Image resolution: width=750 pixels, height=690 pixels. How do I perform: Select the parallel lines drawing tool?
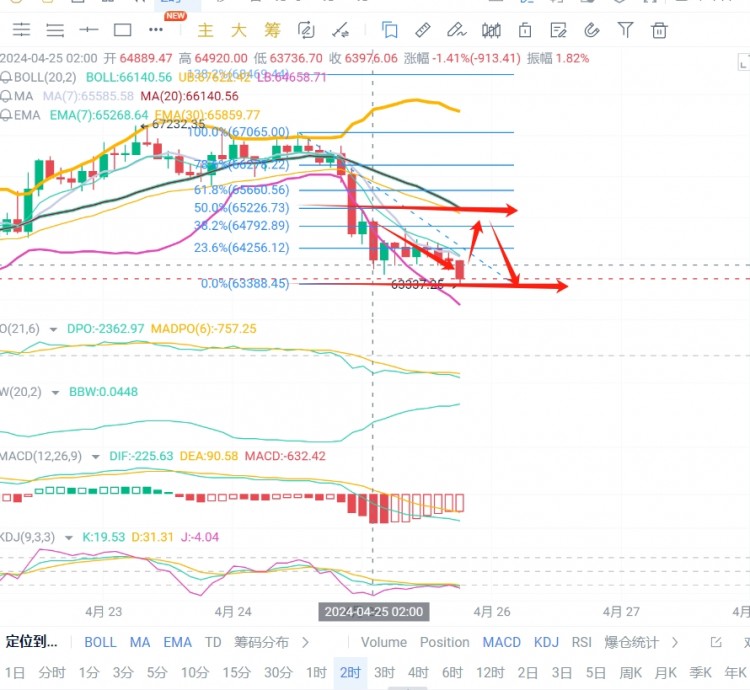[22, 30]
